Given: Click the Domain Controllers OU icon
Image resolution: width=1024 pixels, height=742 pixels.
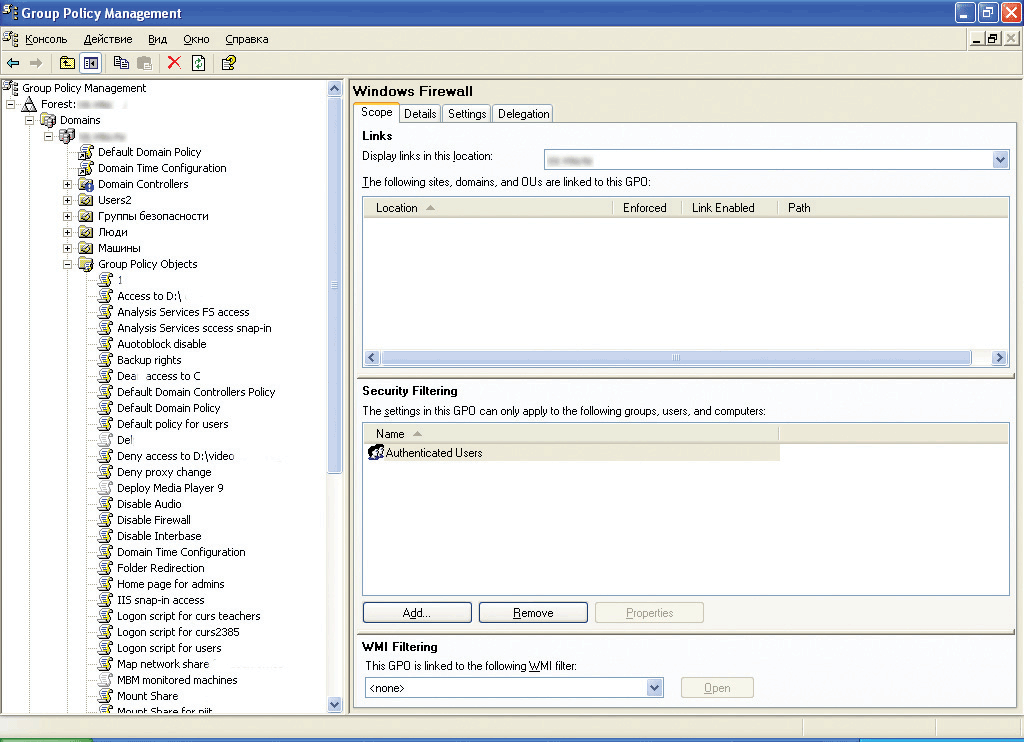Looking at the screenshot, I should coord(86,184).
